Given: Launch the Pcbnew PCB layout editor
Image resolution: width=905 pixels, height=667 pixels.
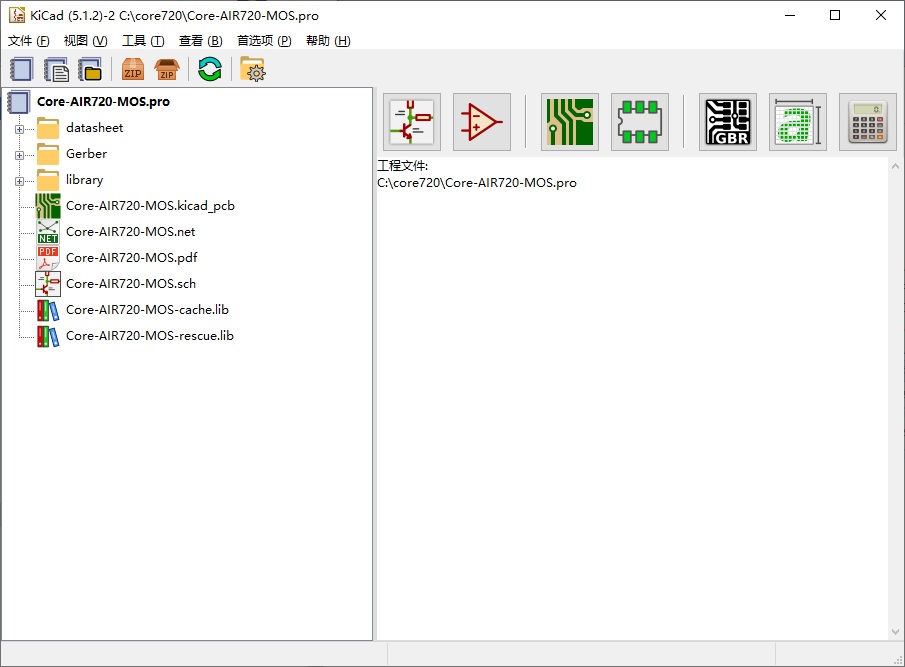Looking at the screenshot, I should pyautogui.click(x=570, y=122).
